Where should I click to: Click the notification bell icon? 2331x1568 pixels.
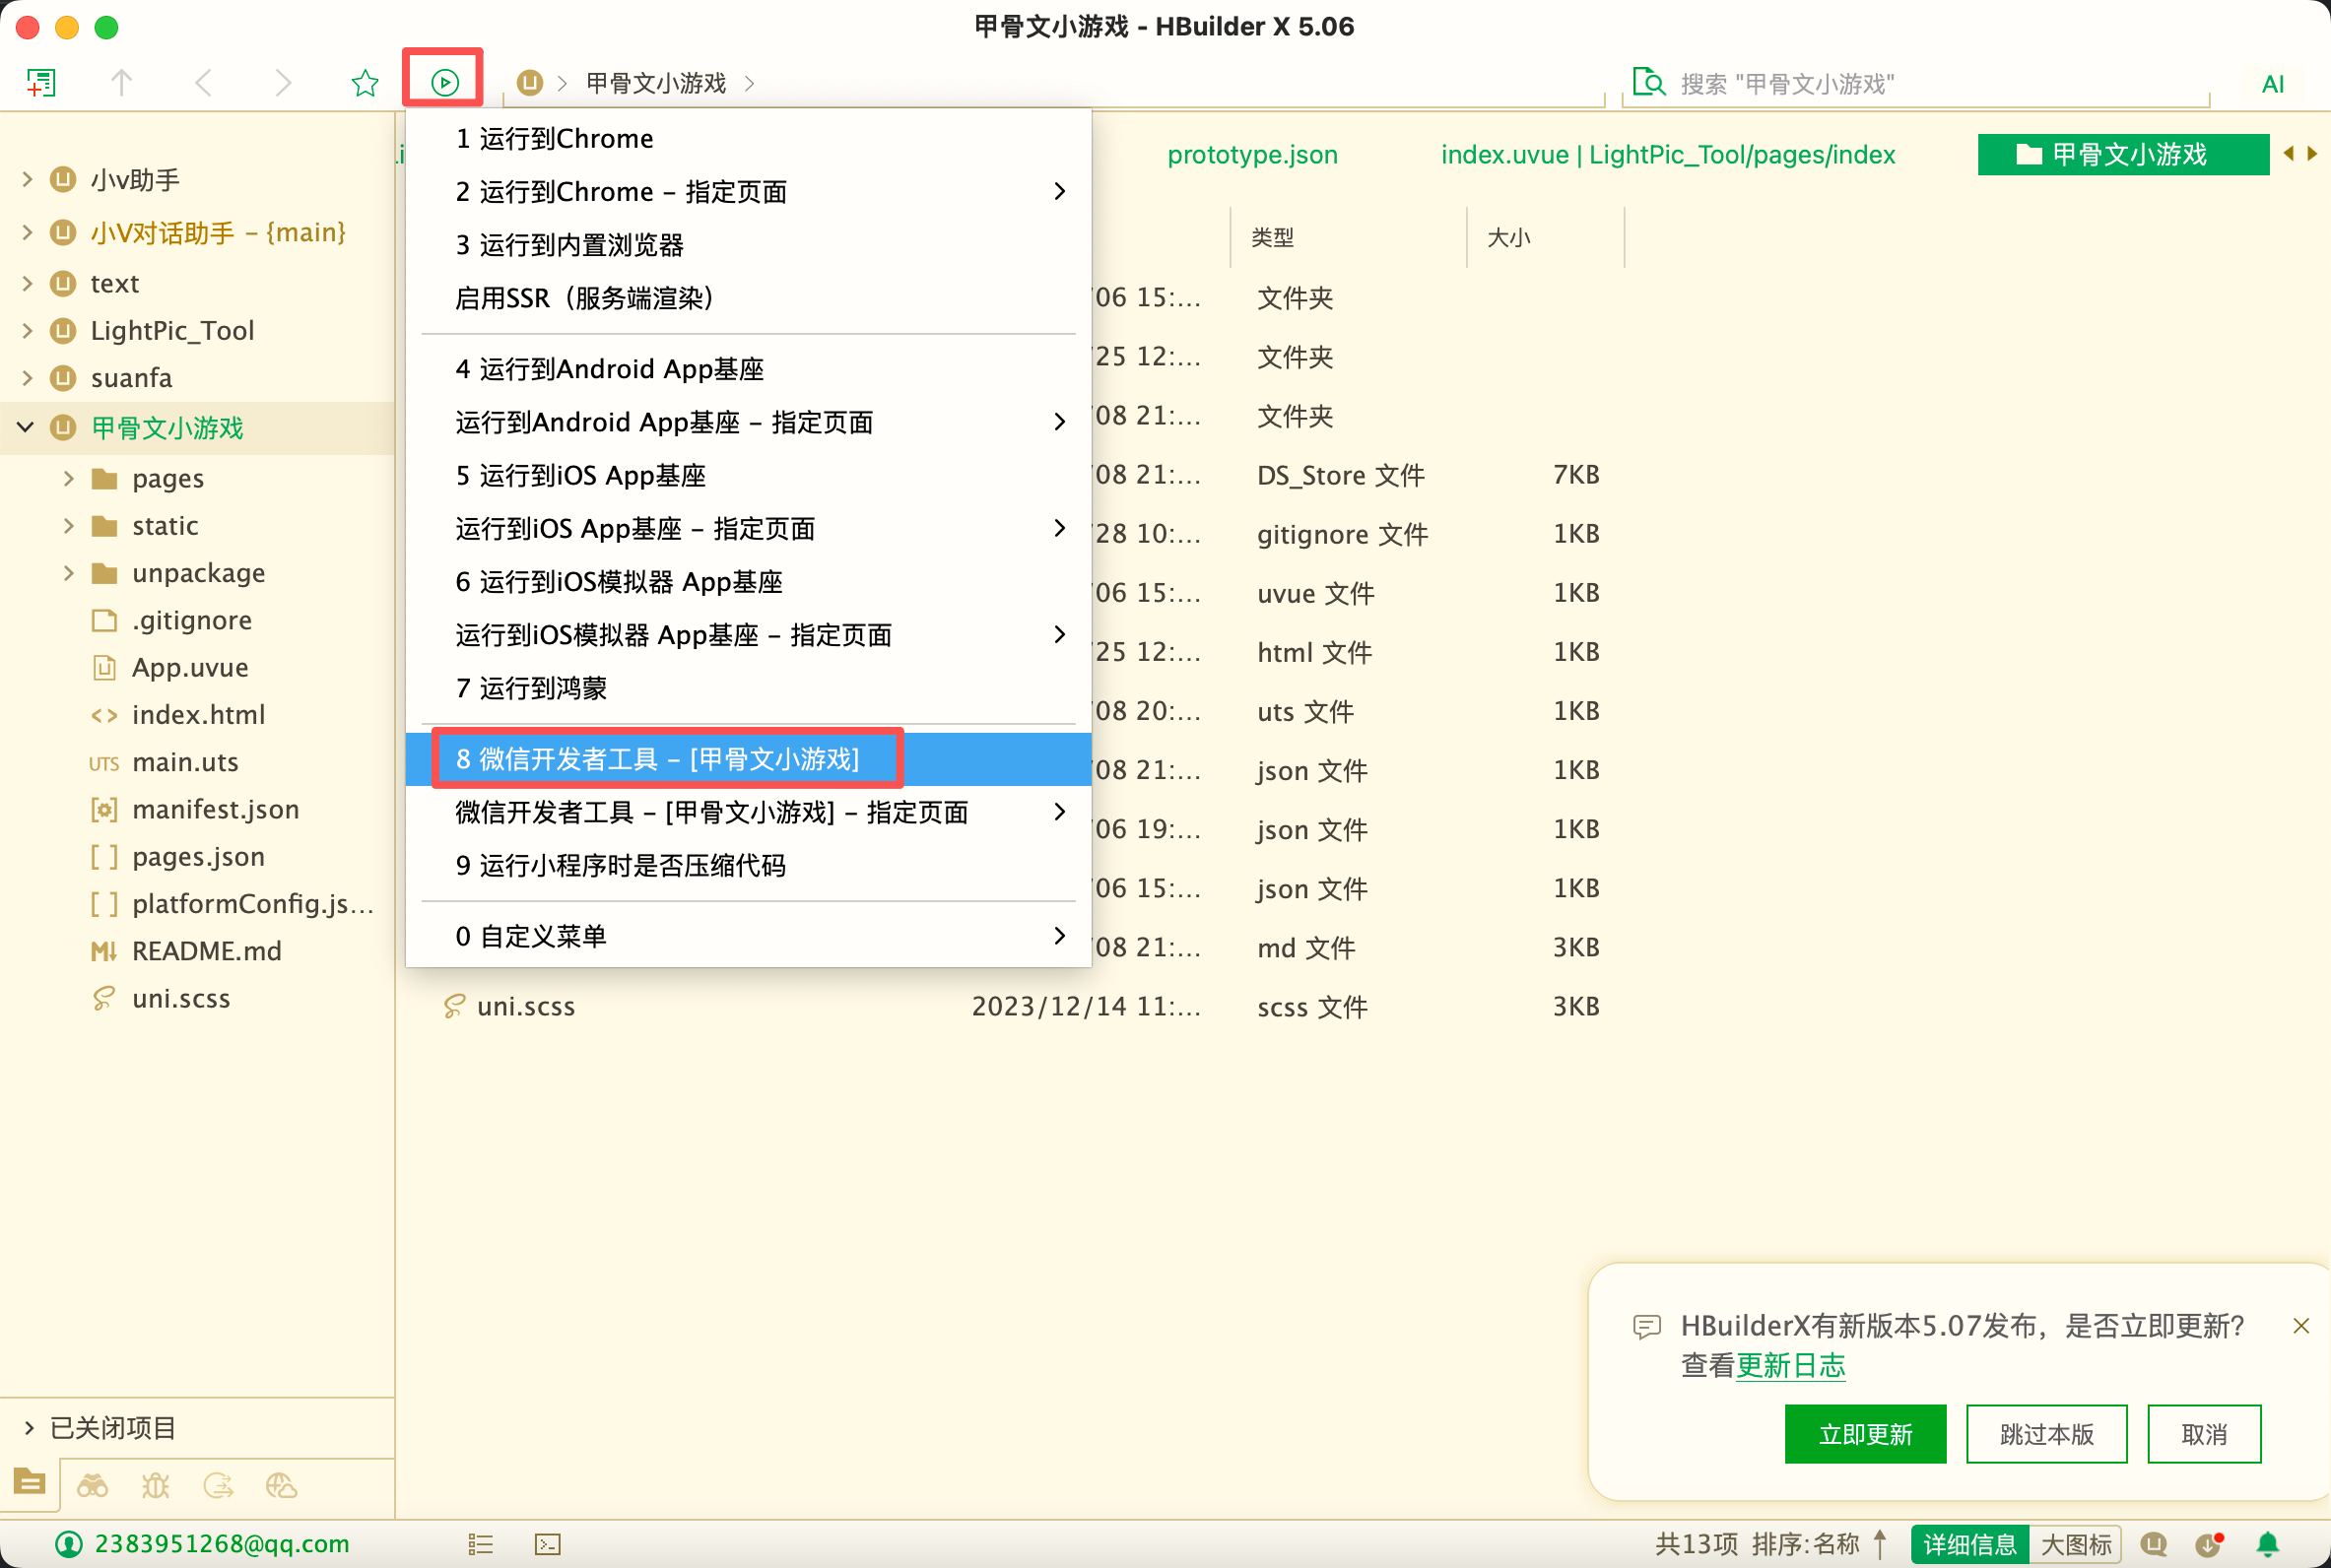click(x=2267, y=1544)
